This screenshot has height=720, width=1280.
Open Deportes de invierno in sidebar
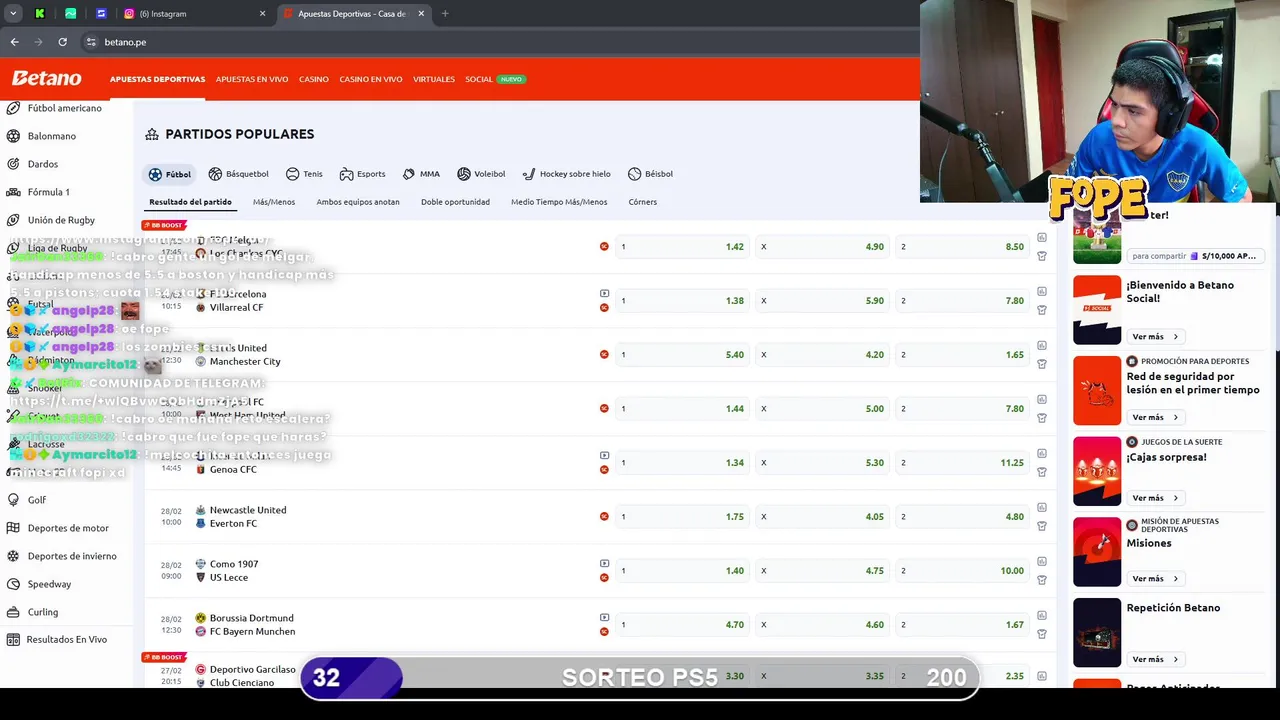click(72, 556)
